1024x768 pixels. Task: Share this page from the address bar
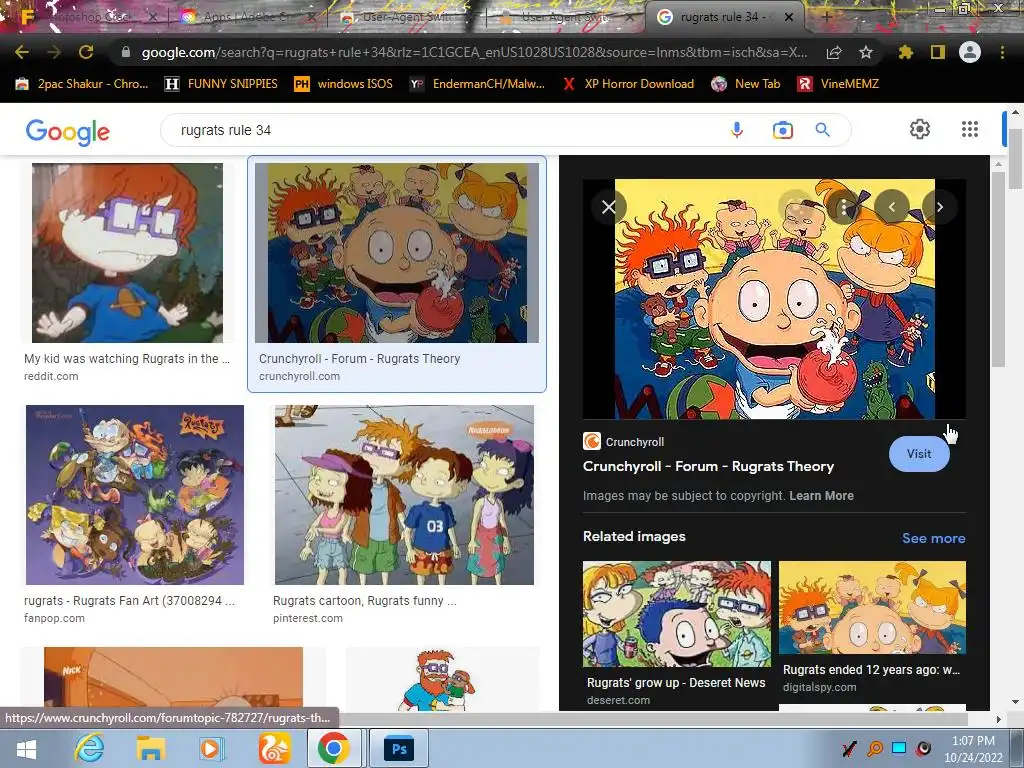(x=834, y=52)
